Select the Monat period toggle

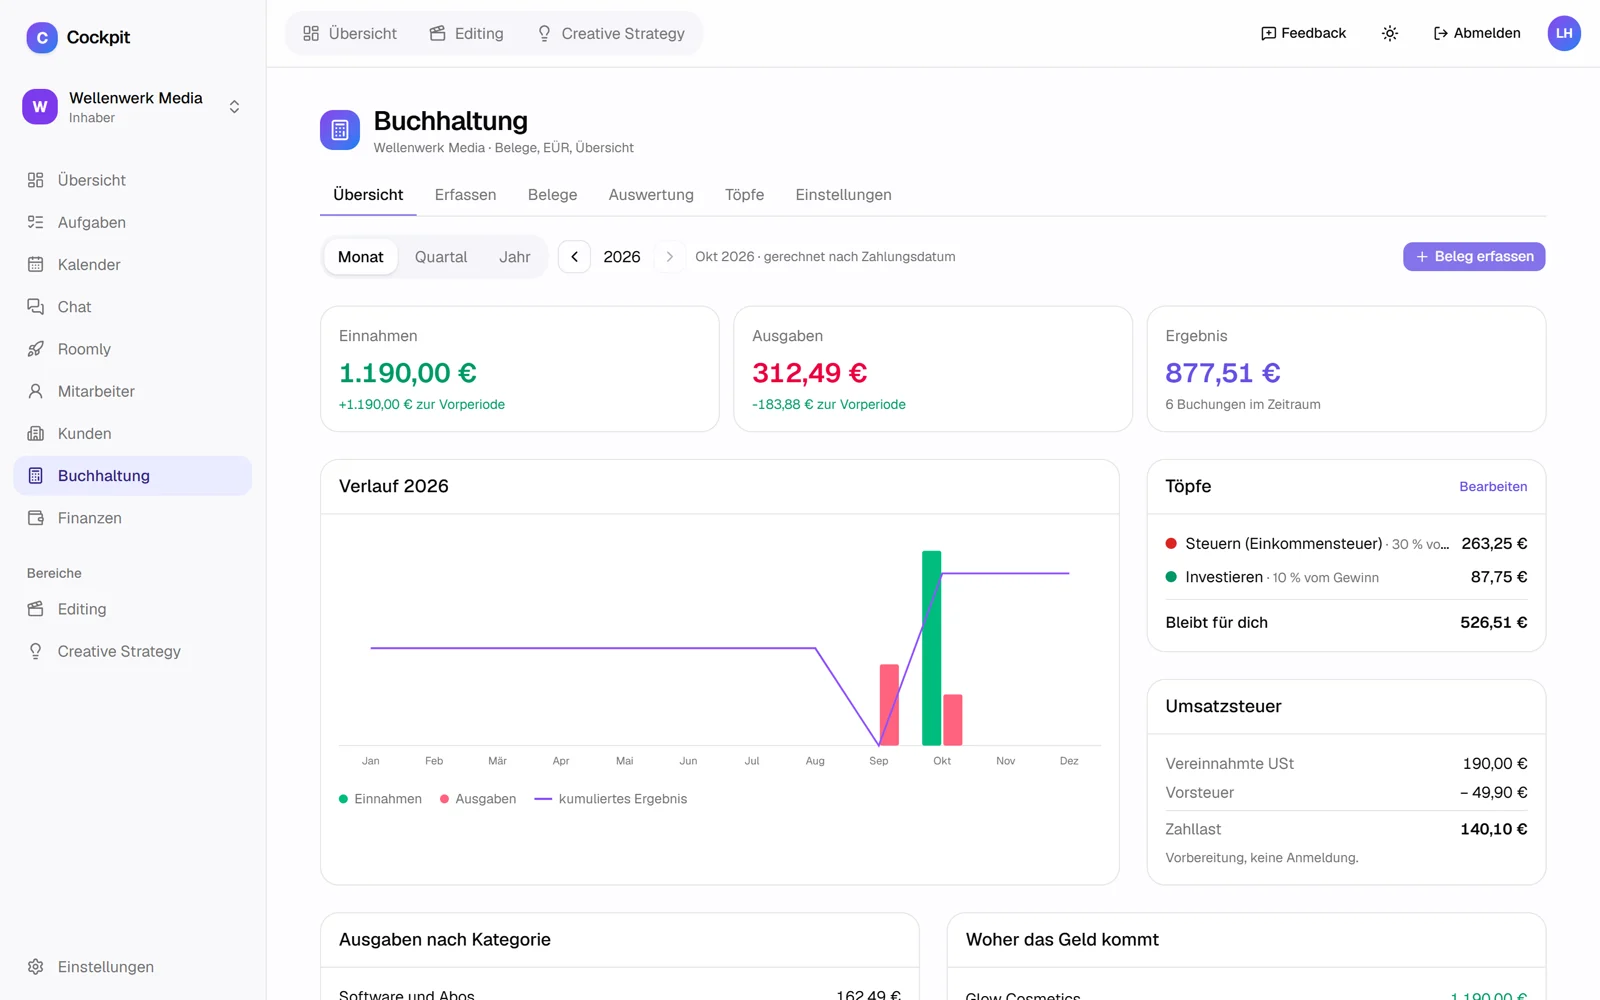click(x=360, y=257)
